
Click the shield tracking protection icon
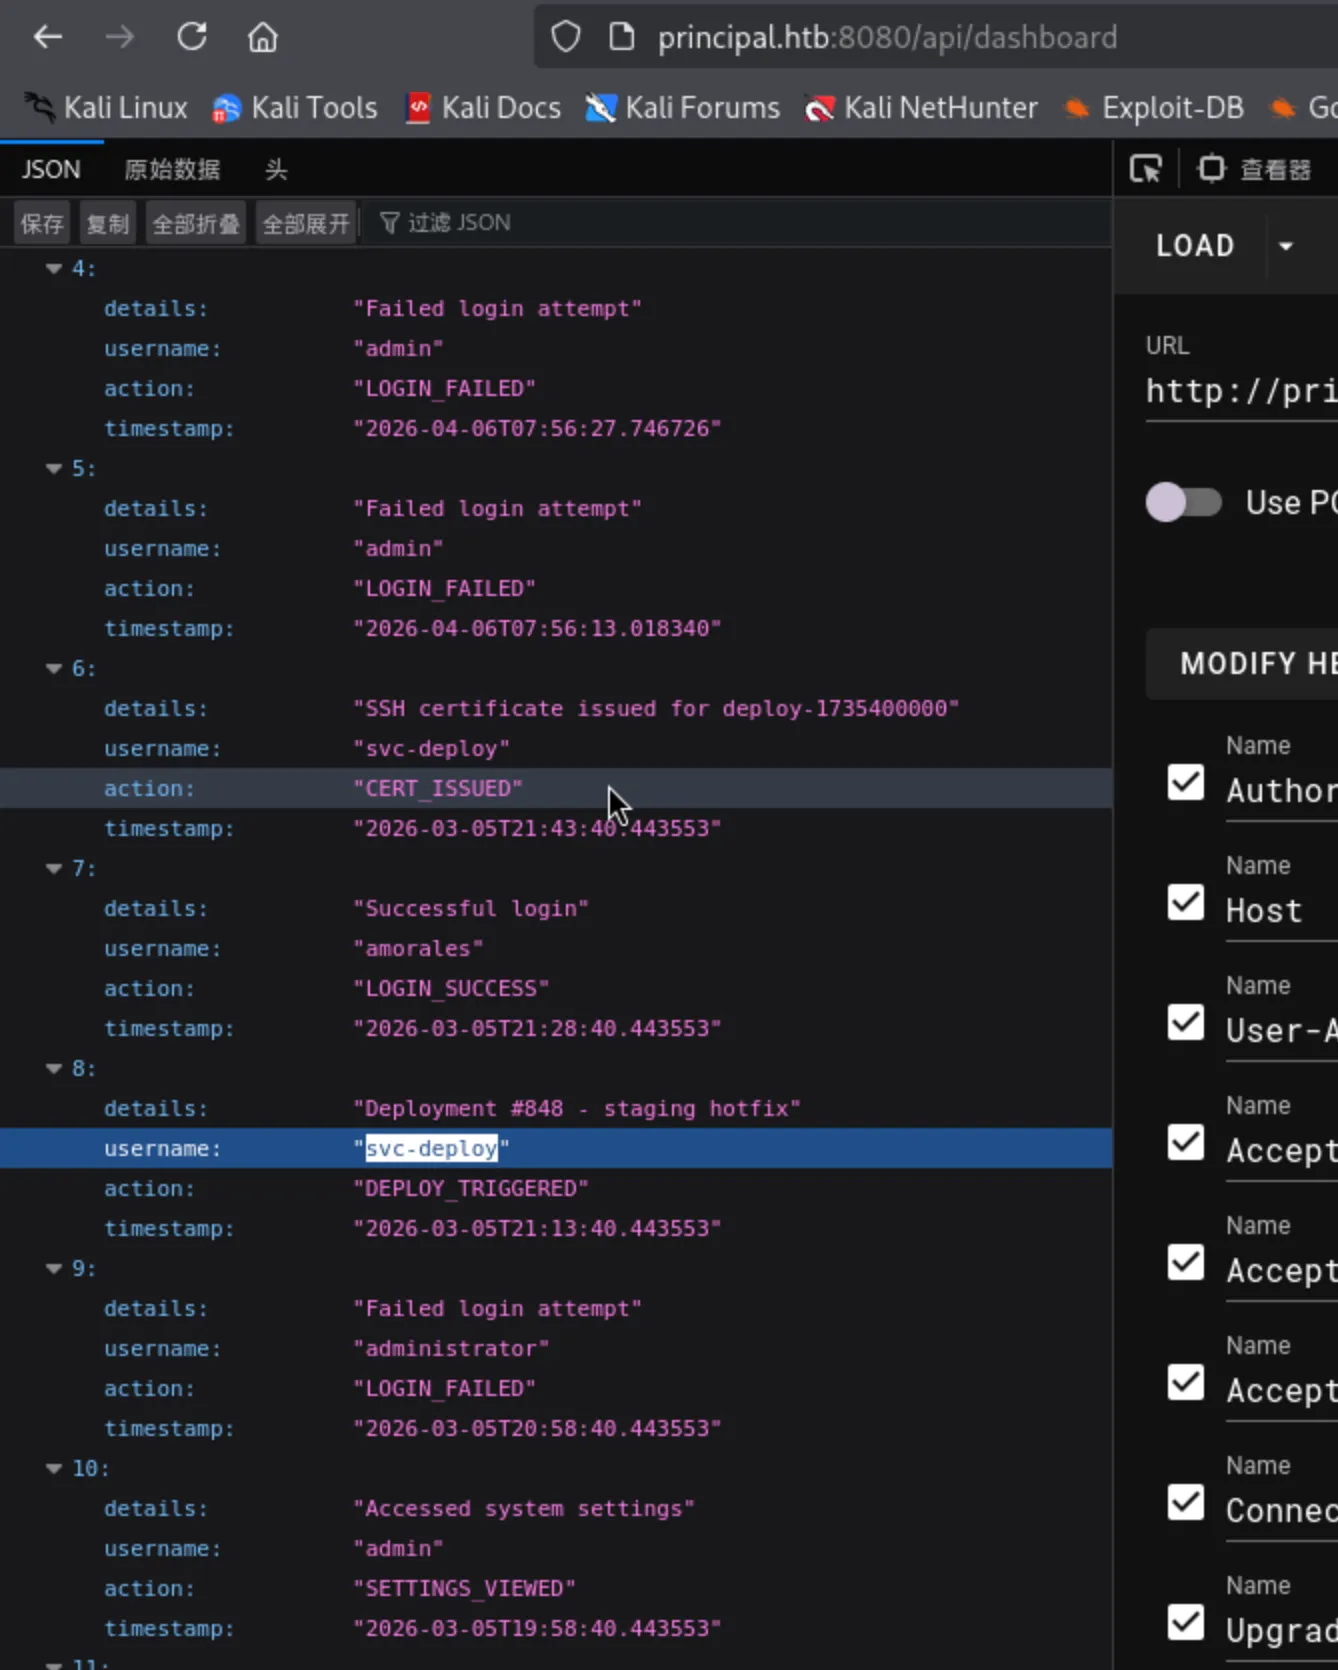[x=566, y=38]
